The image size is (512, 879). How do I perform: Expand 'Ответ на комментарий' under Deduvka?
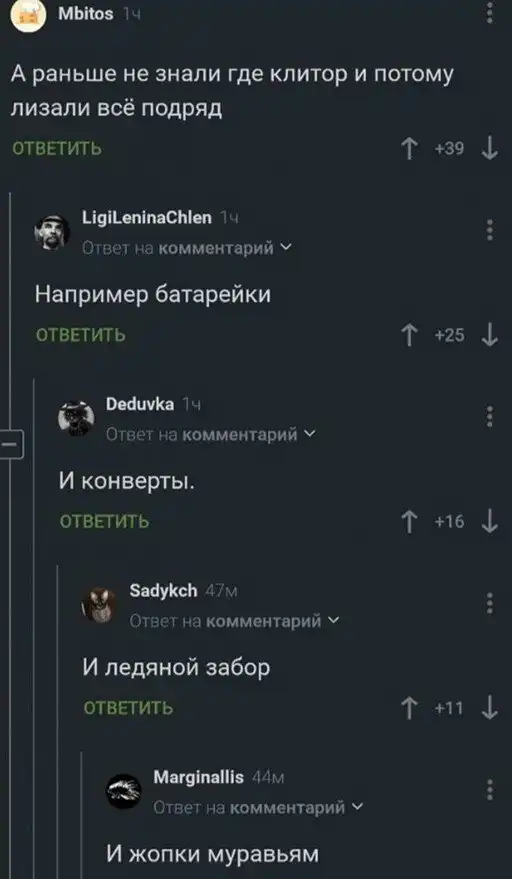pyautogui.click(x=210, y=434)
